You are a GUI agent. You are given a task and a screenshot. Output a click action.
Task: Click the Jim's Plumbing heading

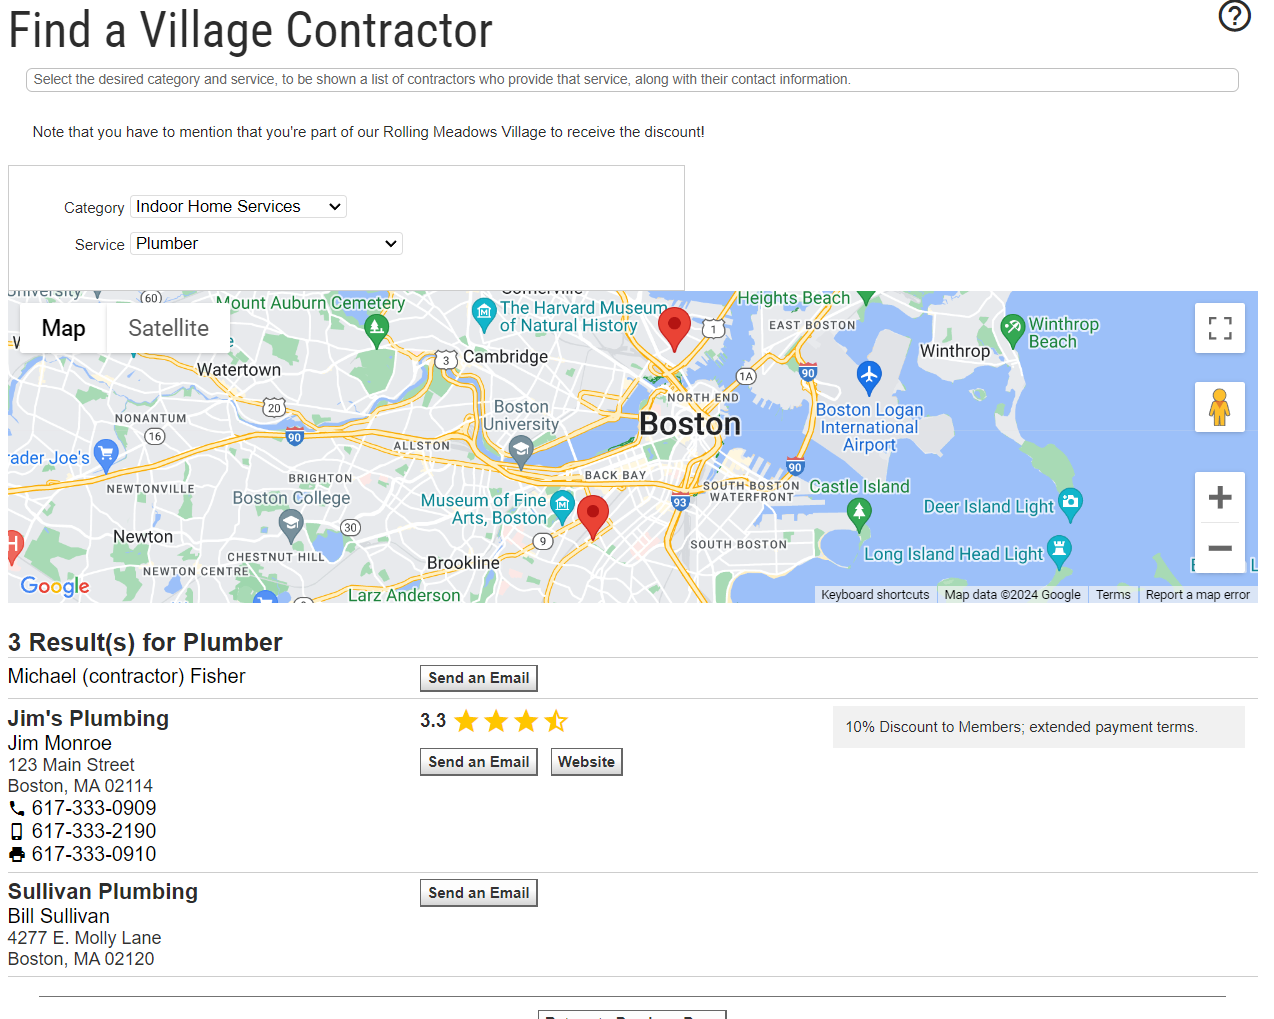tap(88, 719)
